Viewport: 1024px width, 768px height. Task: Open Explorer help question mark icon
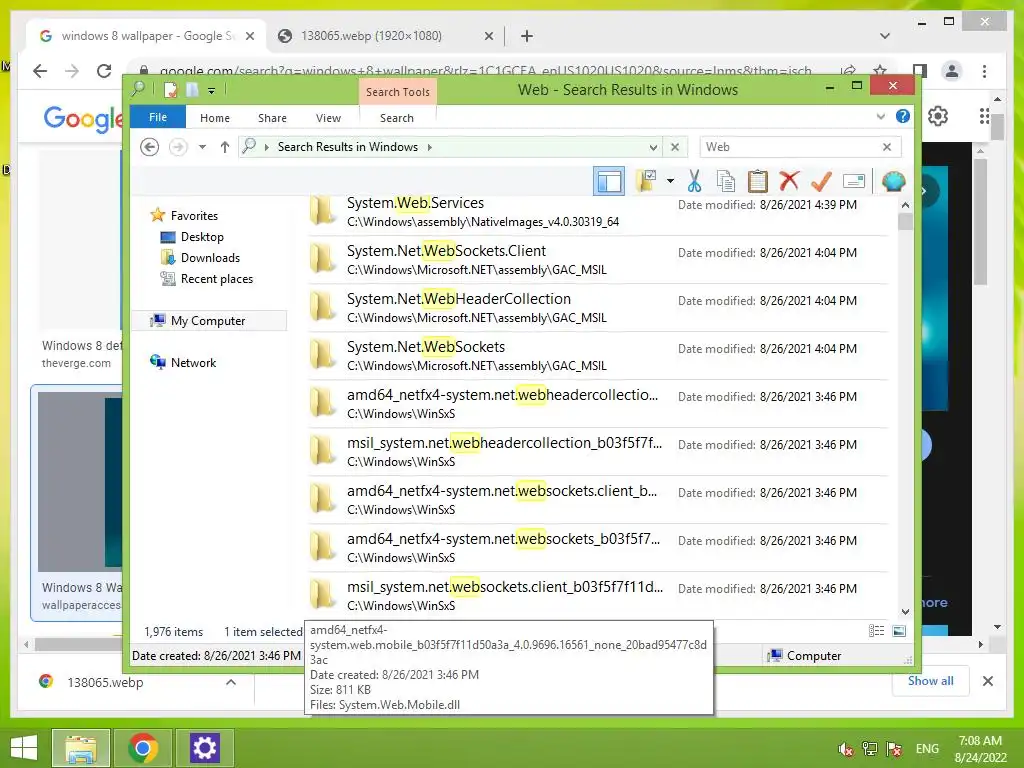(x=903, y=116)
